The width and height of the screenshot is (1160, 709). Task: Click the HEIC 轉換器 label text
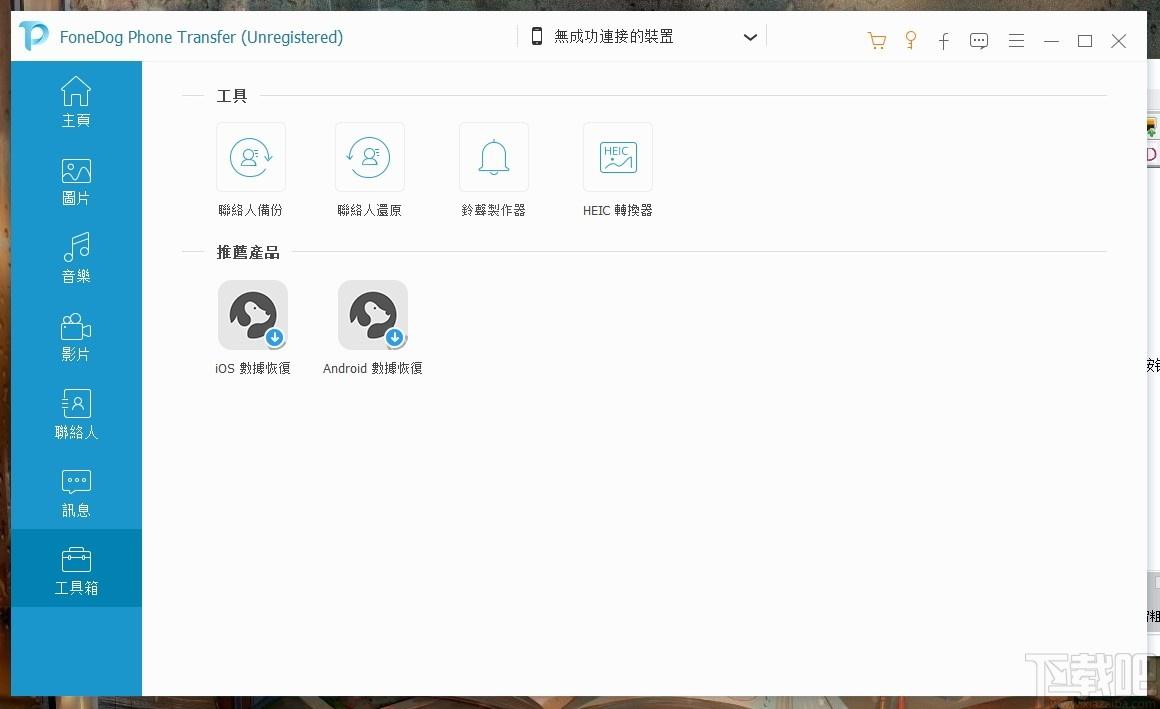[x=618, y=210]
